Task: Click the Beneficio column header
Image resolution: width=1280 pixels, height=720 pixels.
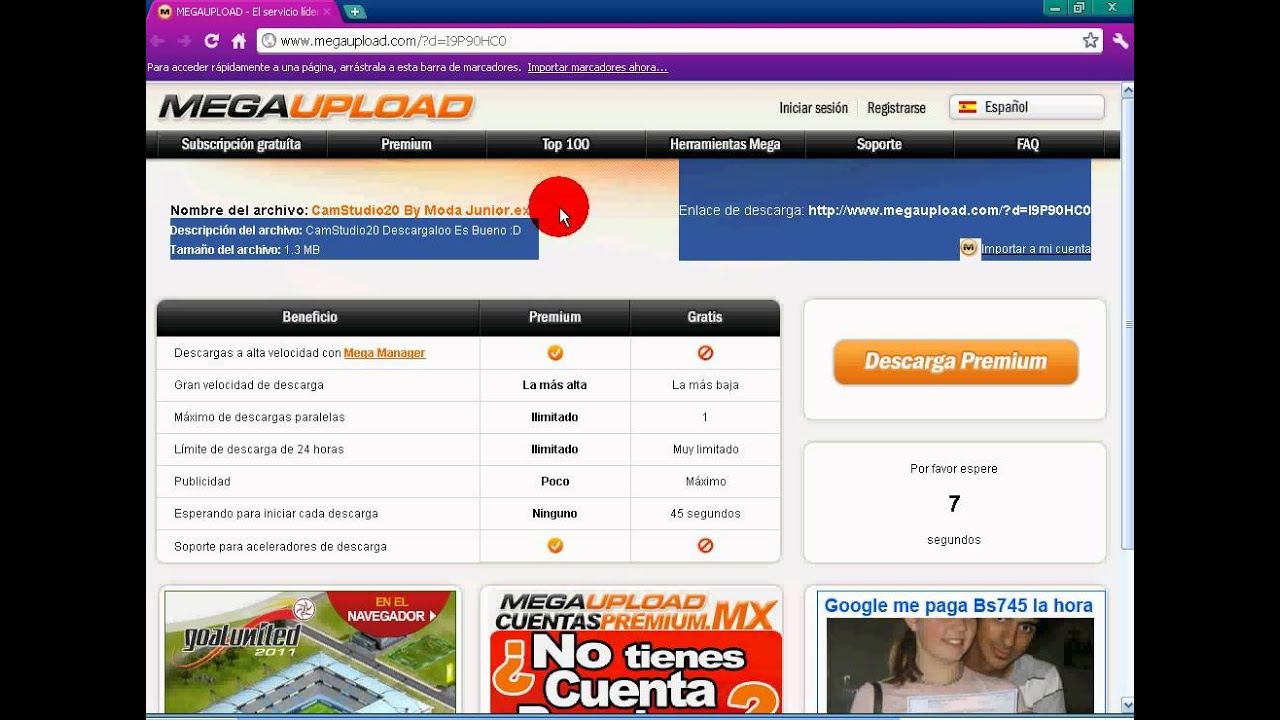Action: click(x=318, y=317)
